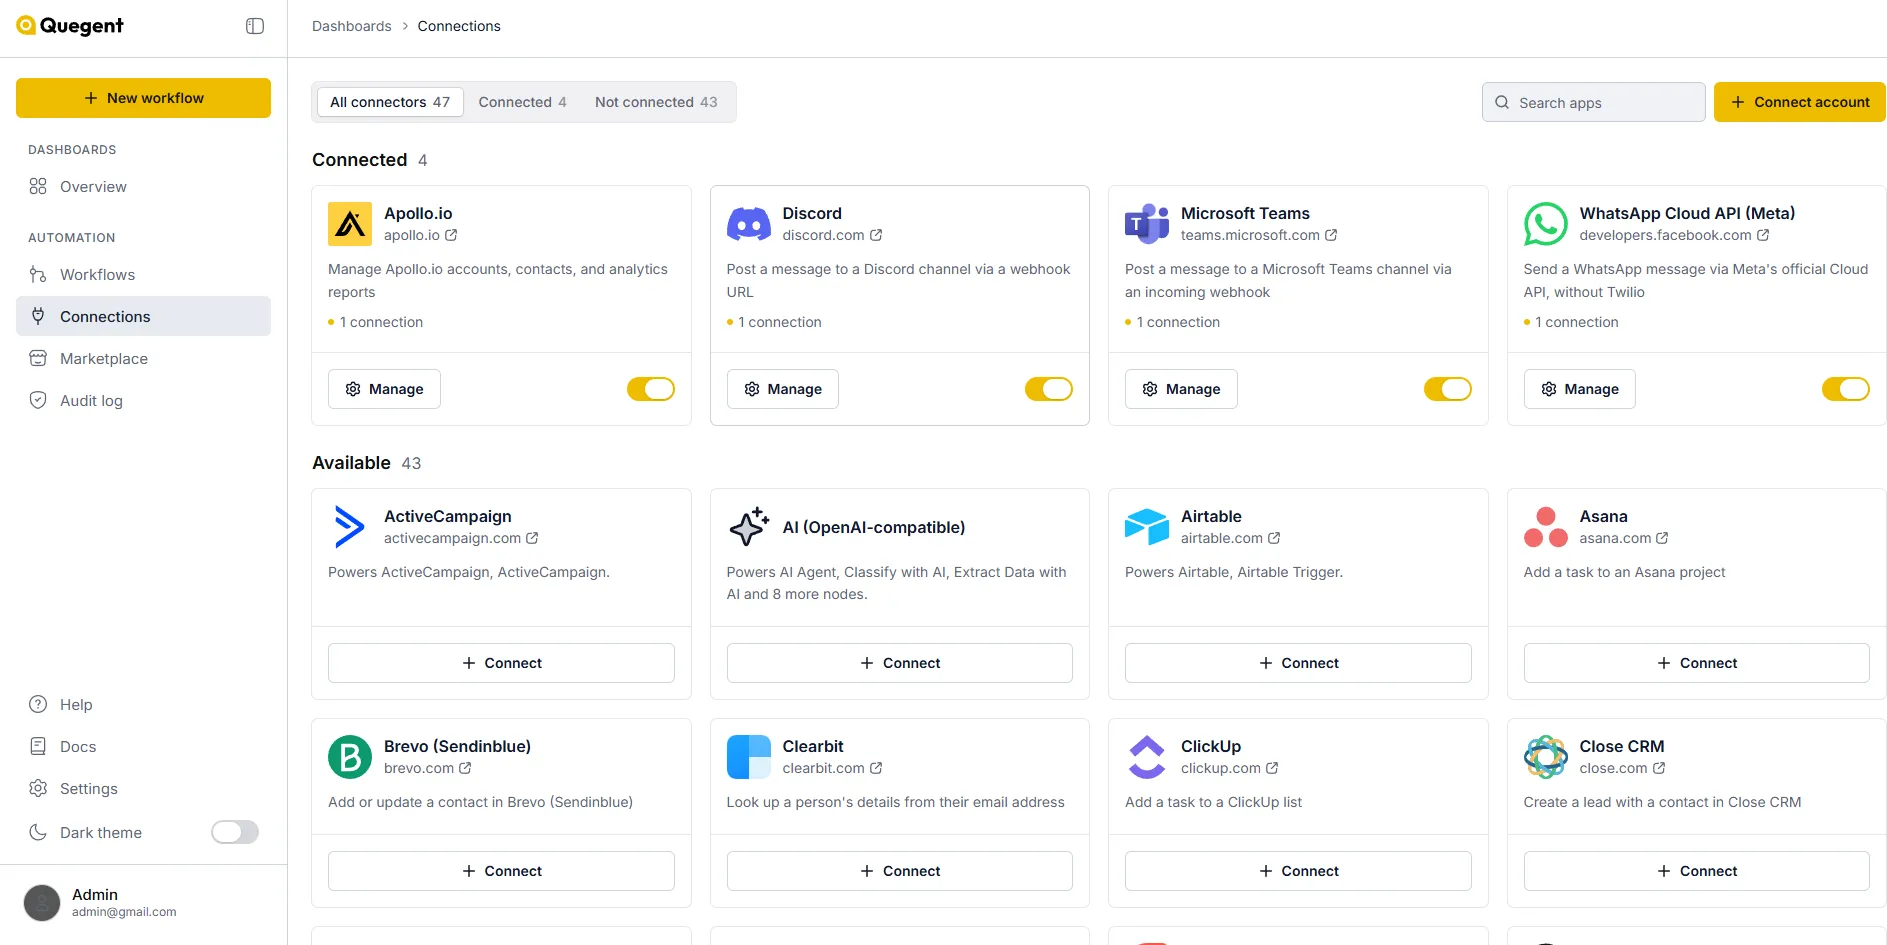Open Help in the sidebar
Viewport: 1887px width, 945px height.
(143, 705)
